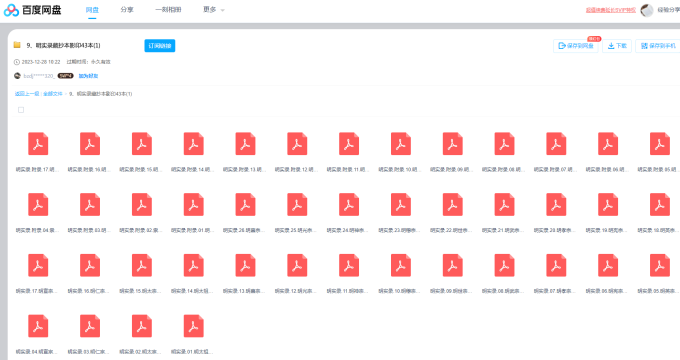Open PDF 明实录 附录 13
Viewport: 680px width, 360px height.
point(245,144)
